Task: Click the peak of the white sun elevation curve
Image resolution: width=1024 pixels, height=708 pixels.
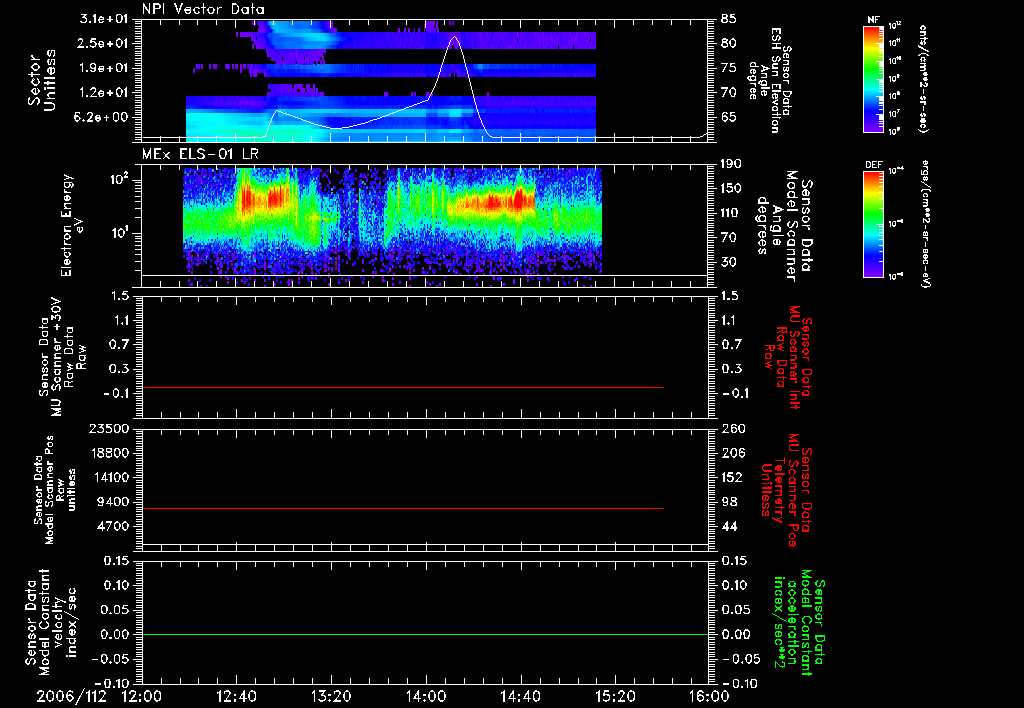Action: [x=455, y=38]
